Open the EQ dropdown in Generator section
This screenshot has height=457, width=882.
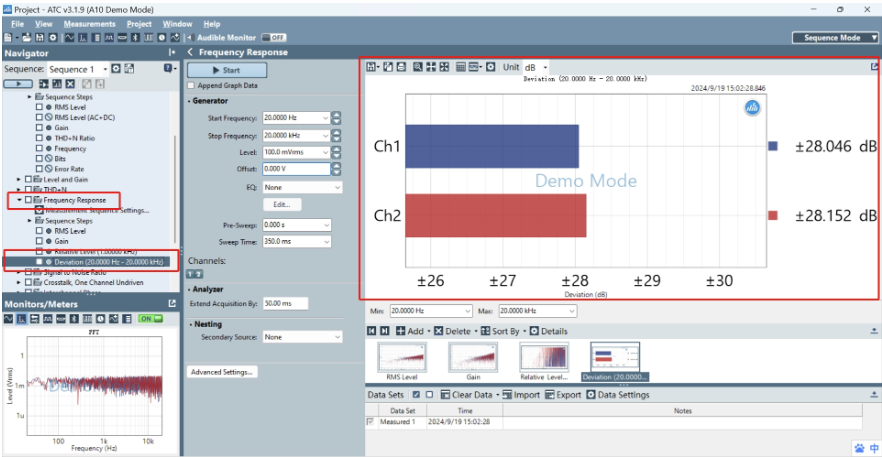click(302, 187)
